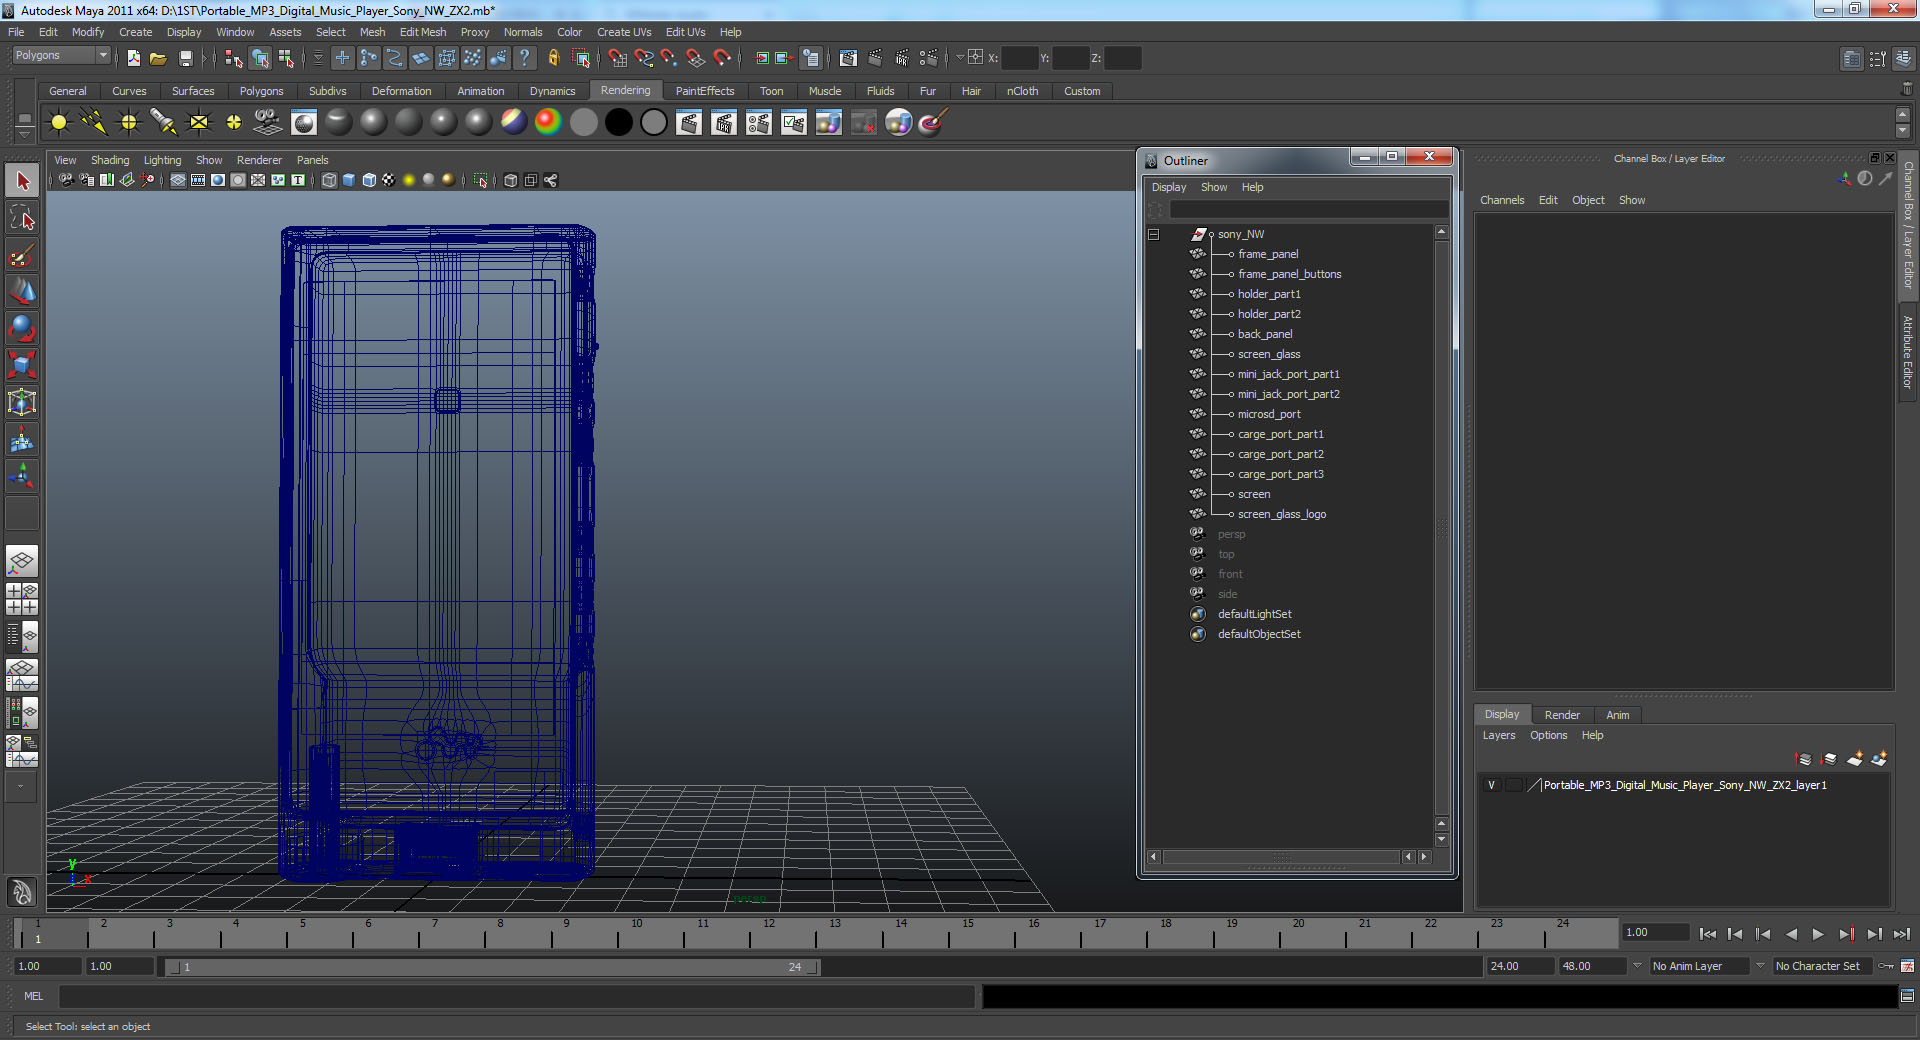Screen dimensions: 1920x1040
Task: Enable snap to points magnet icon
Action: [670, 58]
